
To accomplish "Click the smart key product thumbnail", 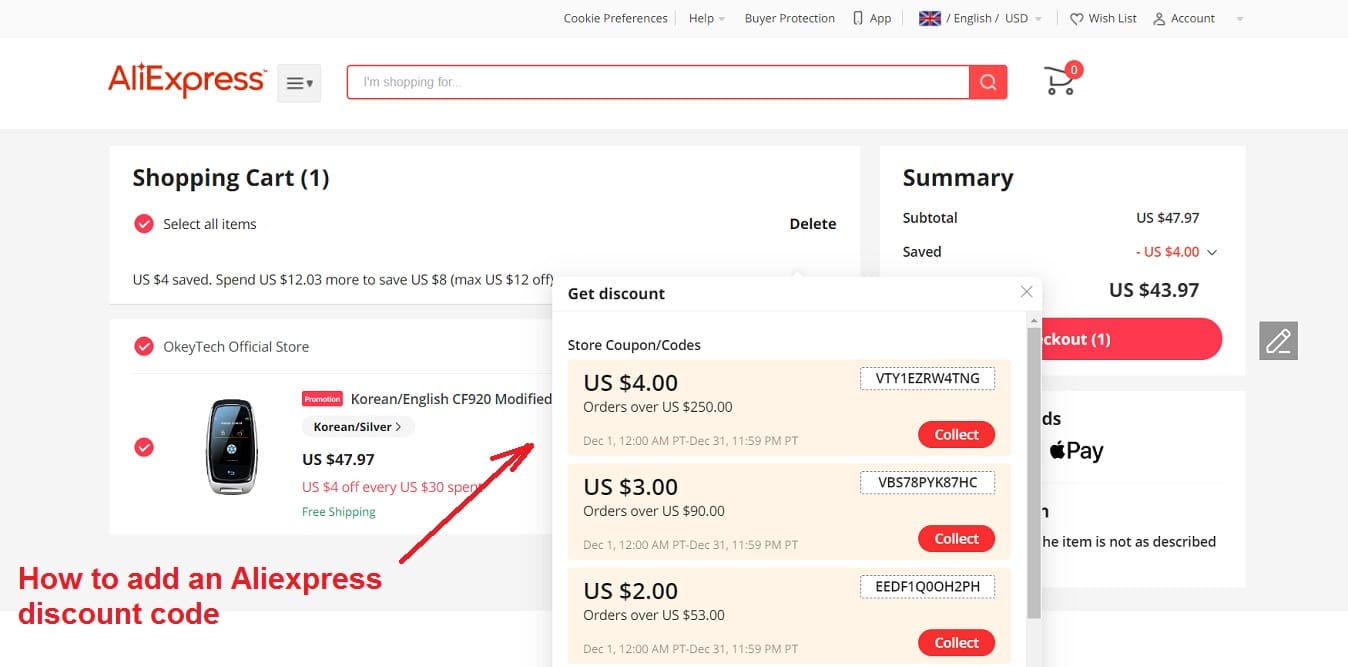I will tap(231, 447).
